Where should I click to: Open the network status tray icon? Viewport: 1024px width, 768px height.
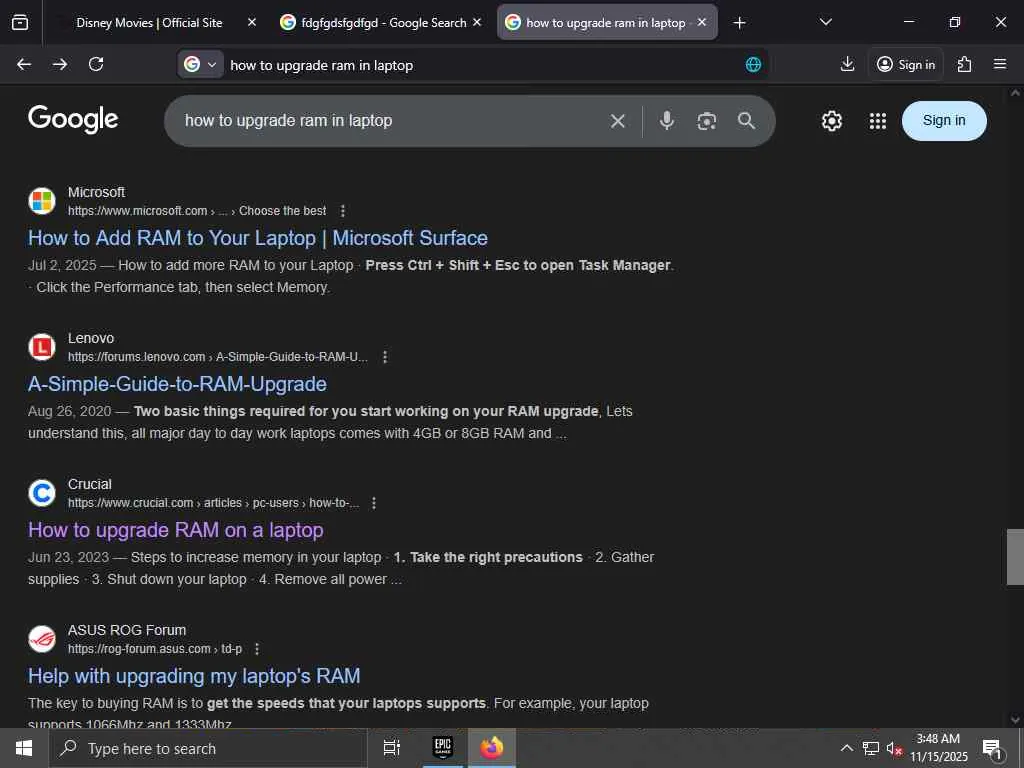[871, 748]
